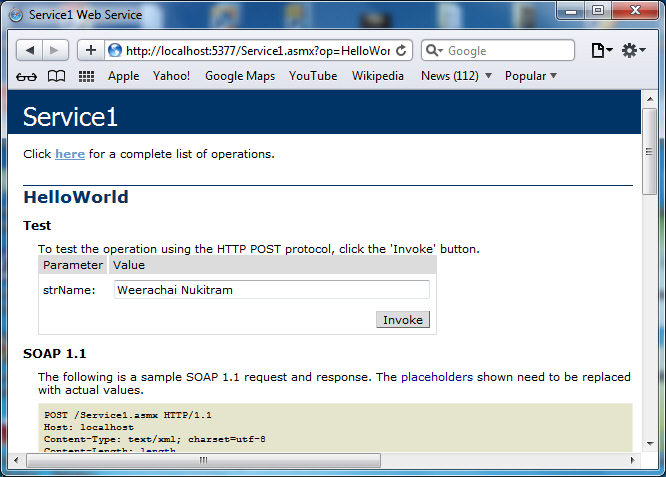Open search magnifier dropdown

(x=434, y=51)
